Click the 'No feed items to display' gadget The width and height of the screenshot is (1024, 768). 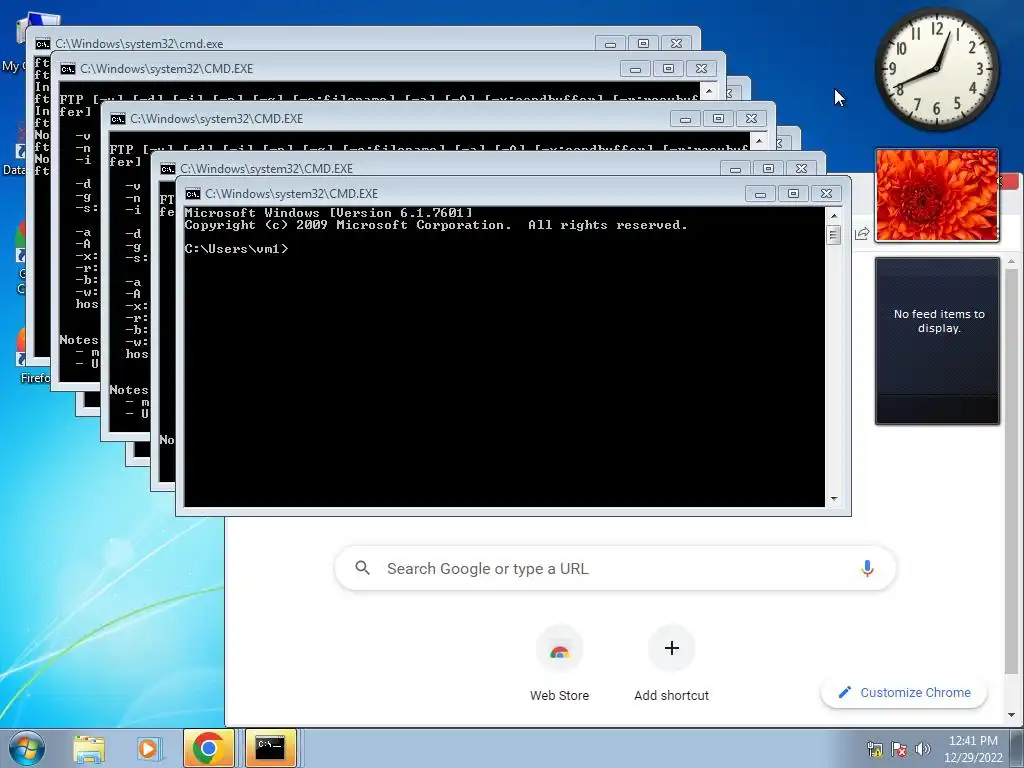(x=937, y=340)
